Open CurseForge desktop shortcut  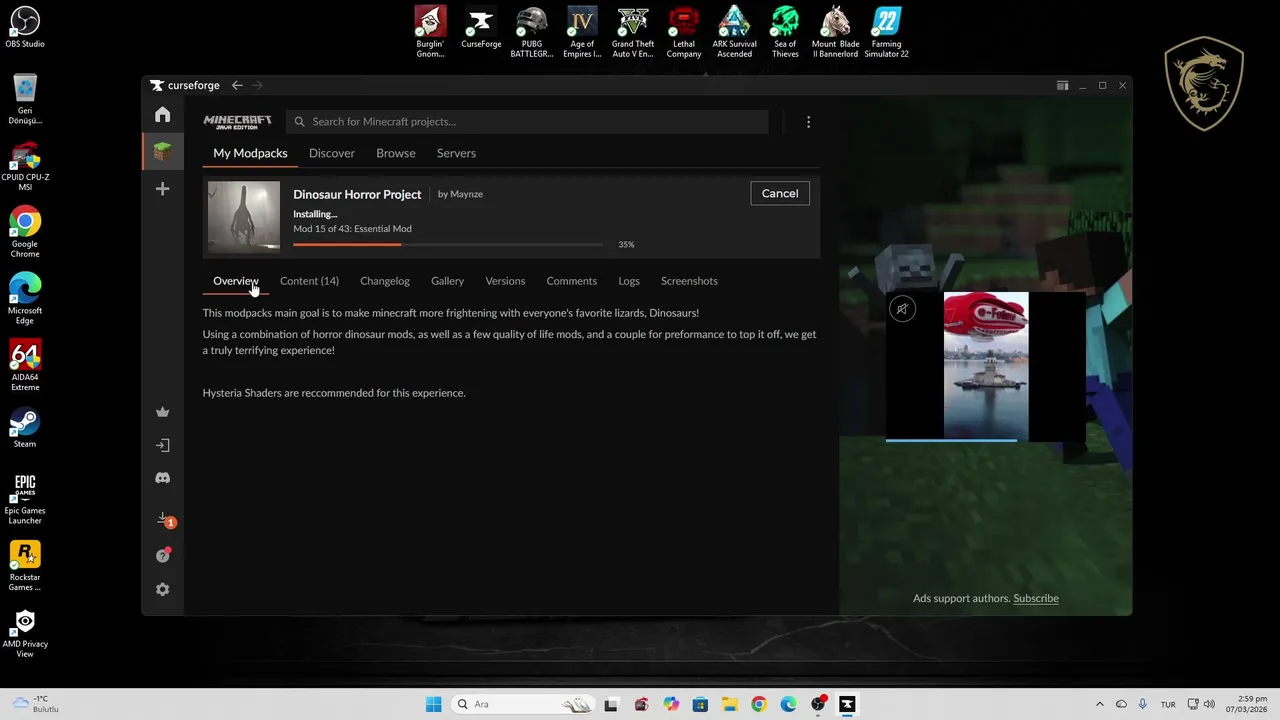[481, 27]
